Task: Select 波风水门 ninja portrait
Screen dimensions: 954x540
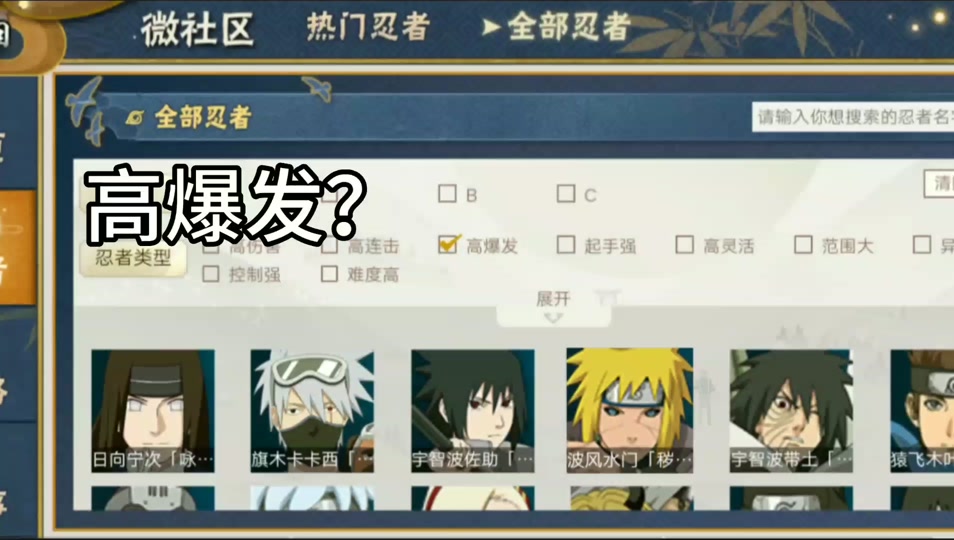Action: 630,411
